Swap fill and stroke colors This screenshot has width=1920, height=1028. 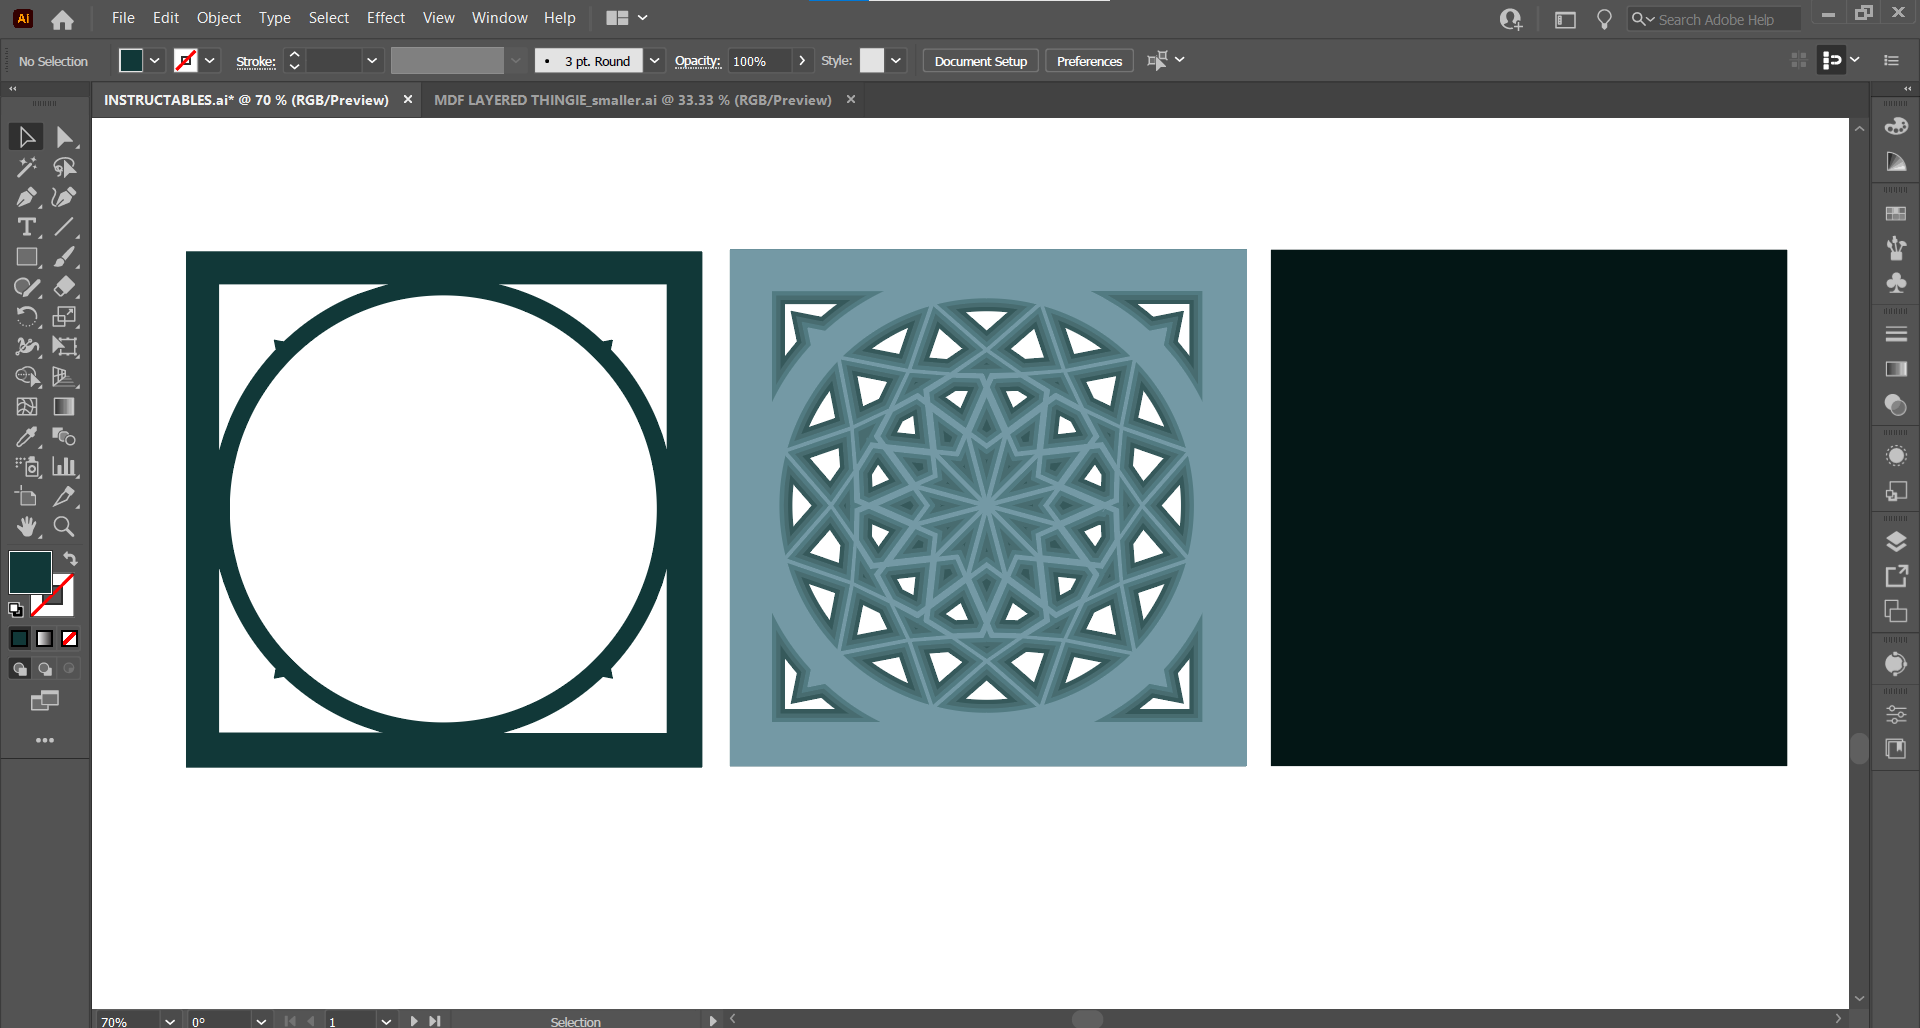coord(70,558)
